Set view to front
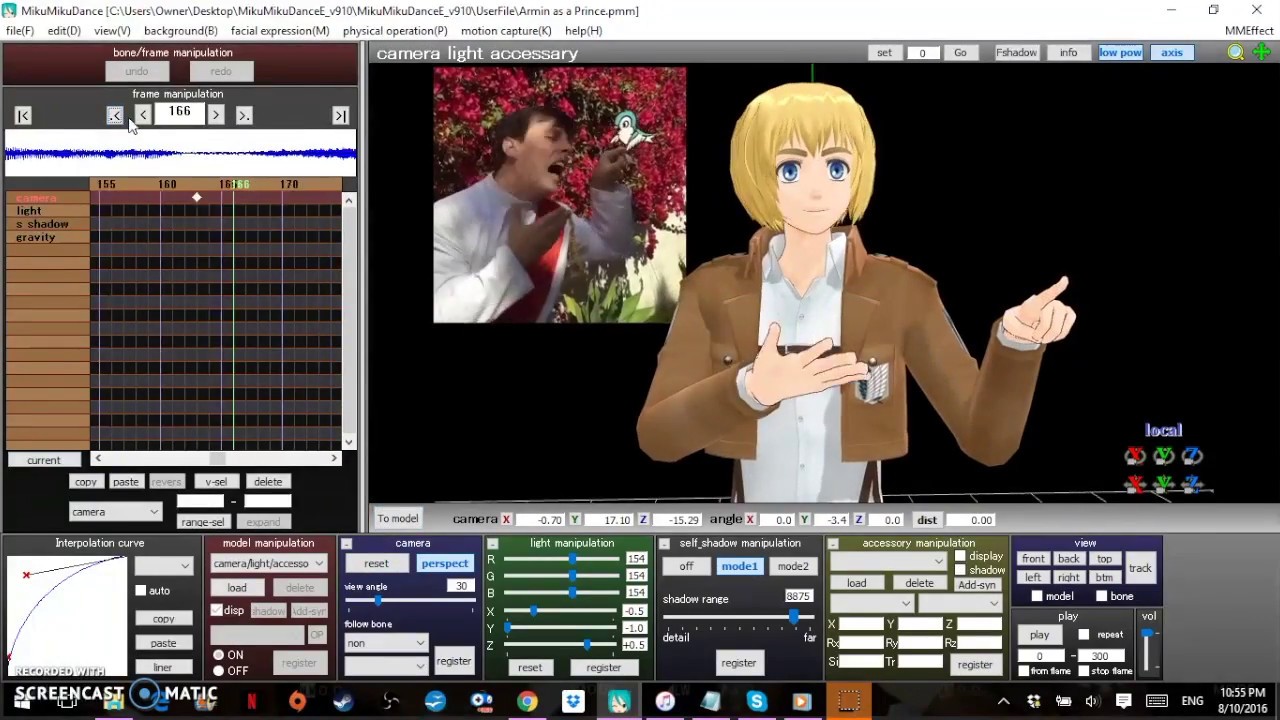 1033,559
